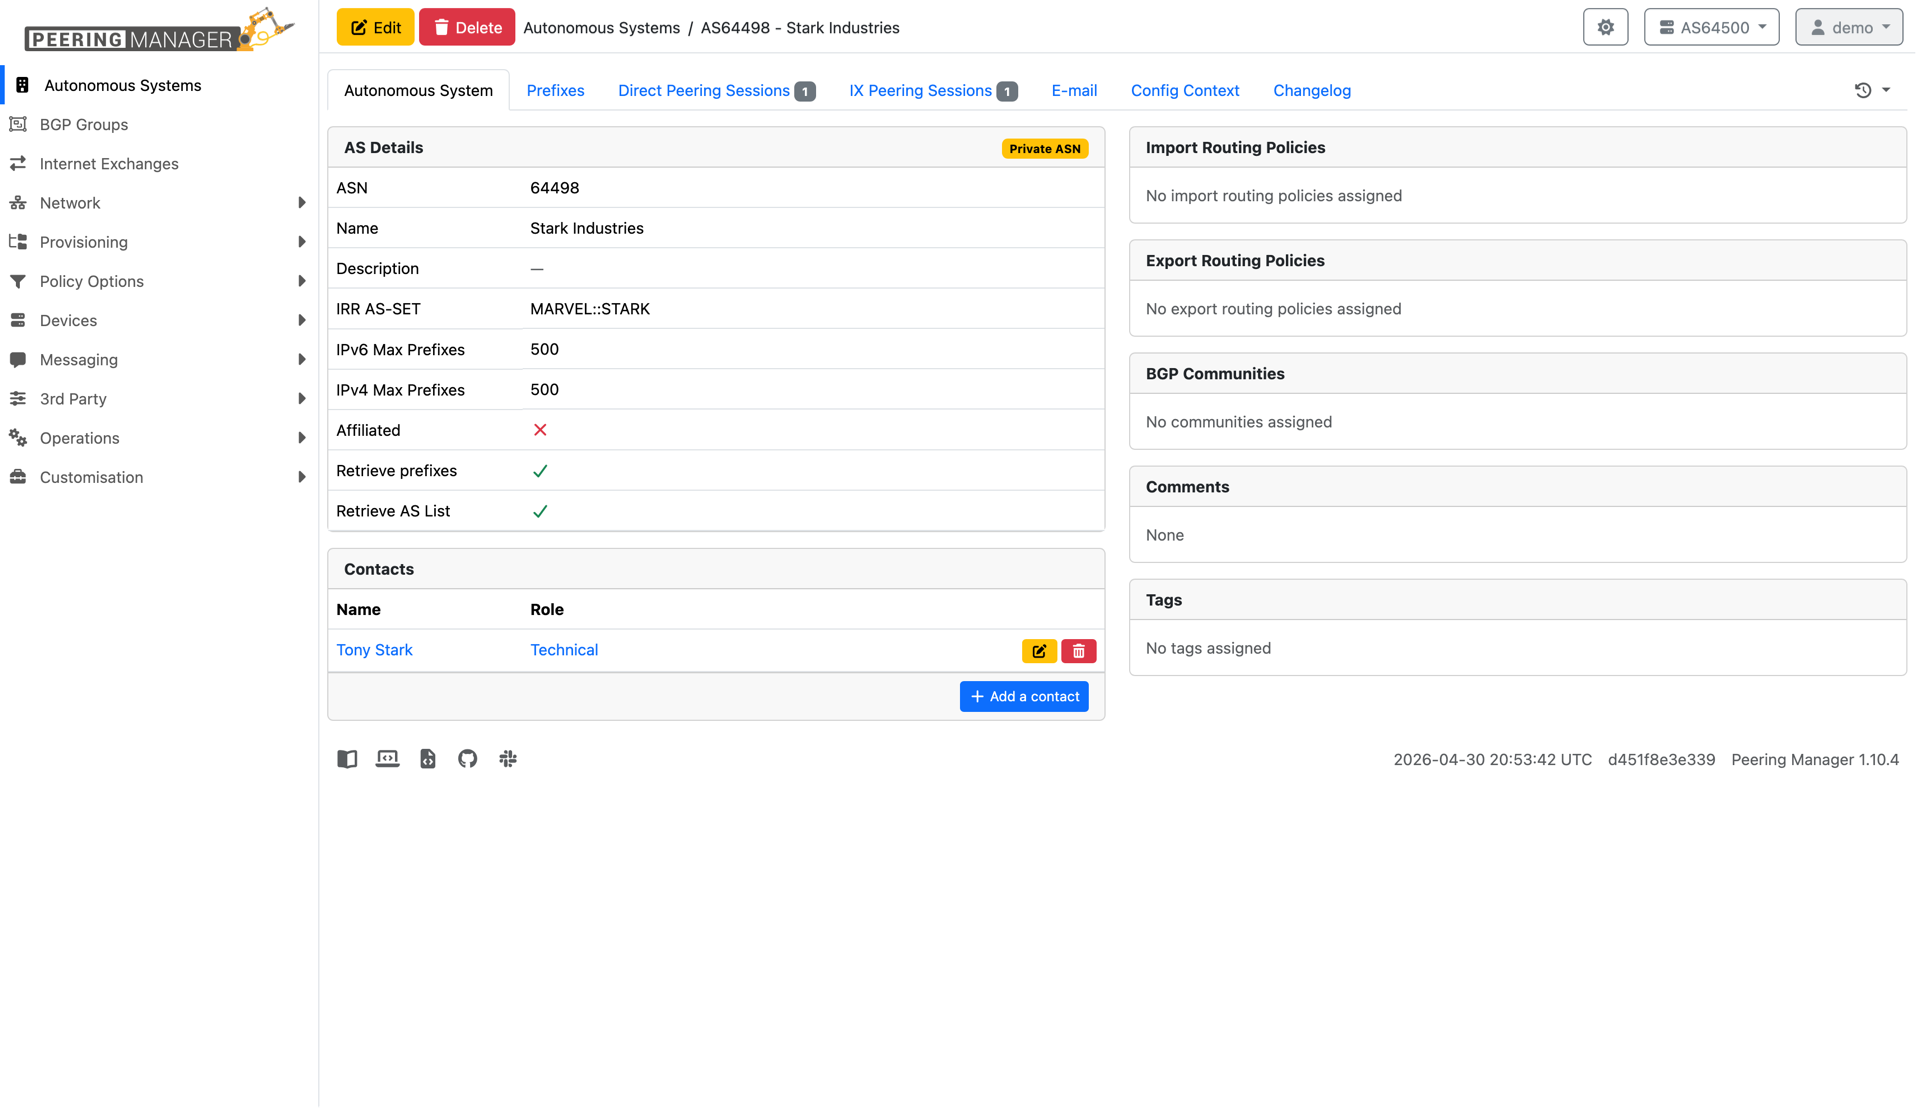This screenshot has height=1108, width=1920.
Task: Click the MARVEL::STARK AS-SET value
Action: (x=590, y=309)
